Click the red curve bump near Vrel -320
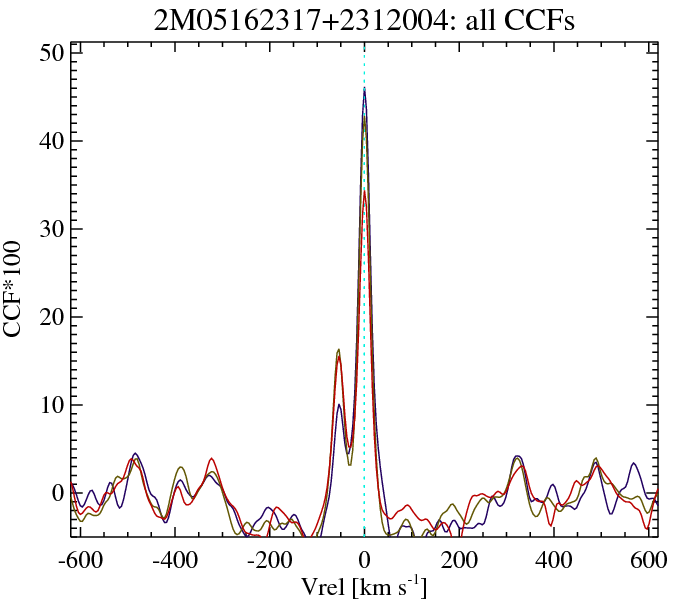Viewport: 675px width, 600px height. (212, 460)
